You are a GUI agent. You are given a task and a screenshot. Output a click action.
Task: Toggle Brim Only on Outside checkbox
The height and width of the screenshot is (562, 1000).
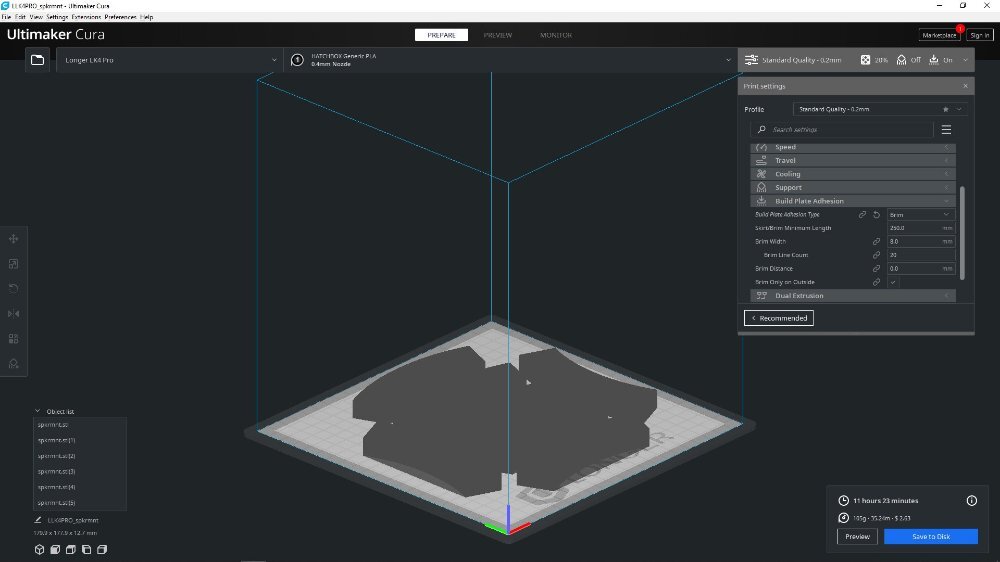click(x=893, y=282)
